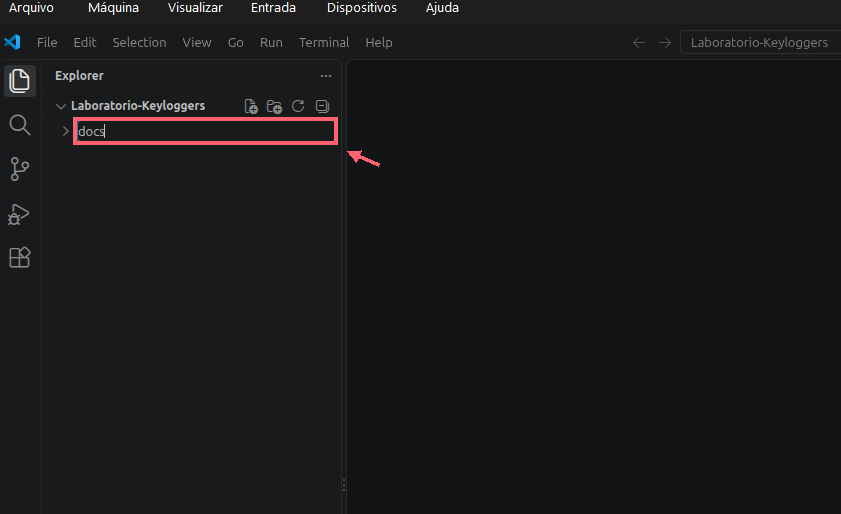Collapse all folders in Explorer
841x514 pixels.
322,106
